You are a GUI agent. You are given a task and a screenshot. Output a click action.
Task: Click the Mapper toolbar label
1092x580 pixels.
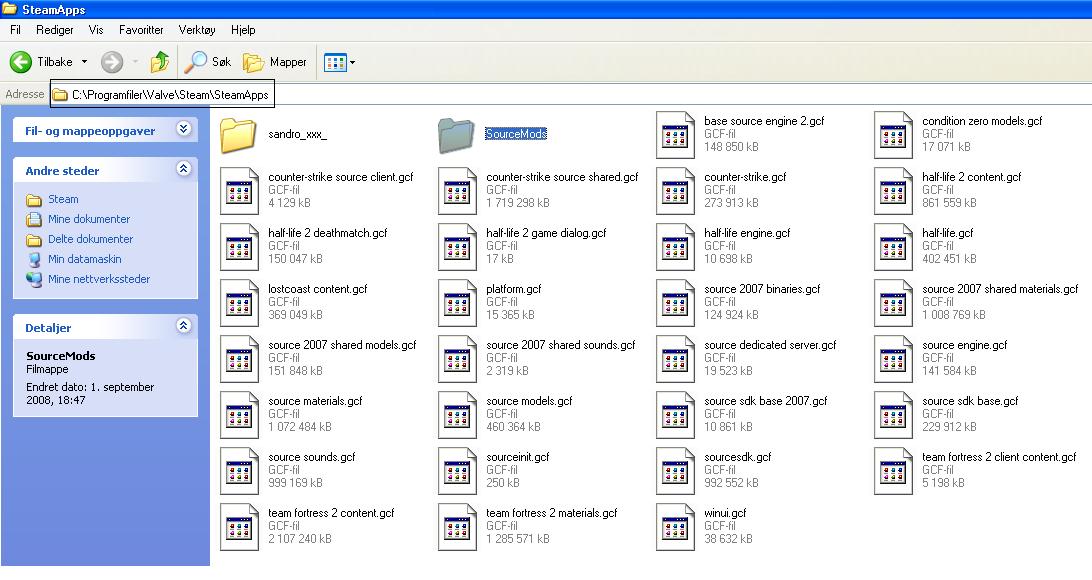(288, 62)
